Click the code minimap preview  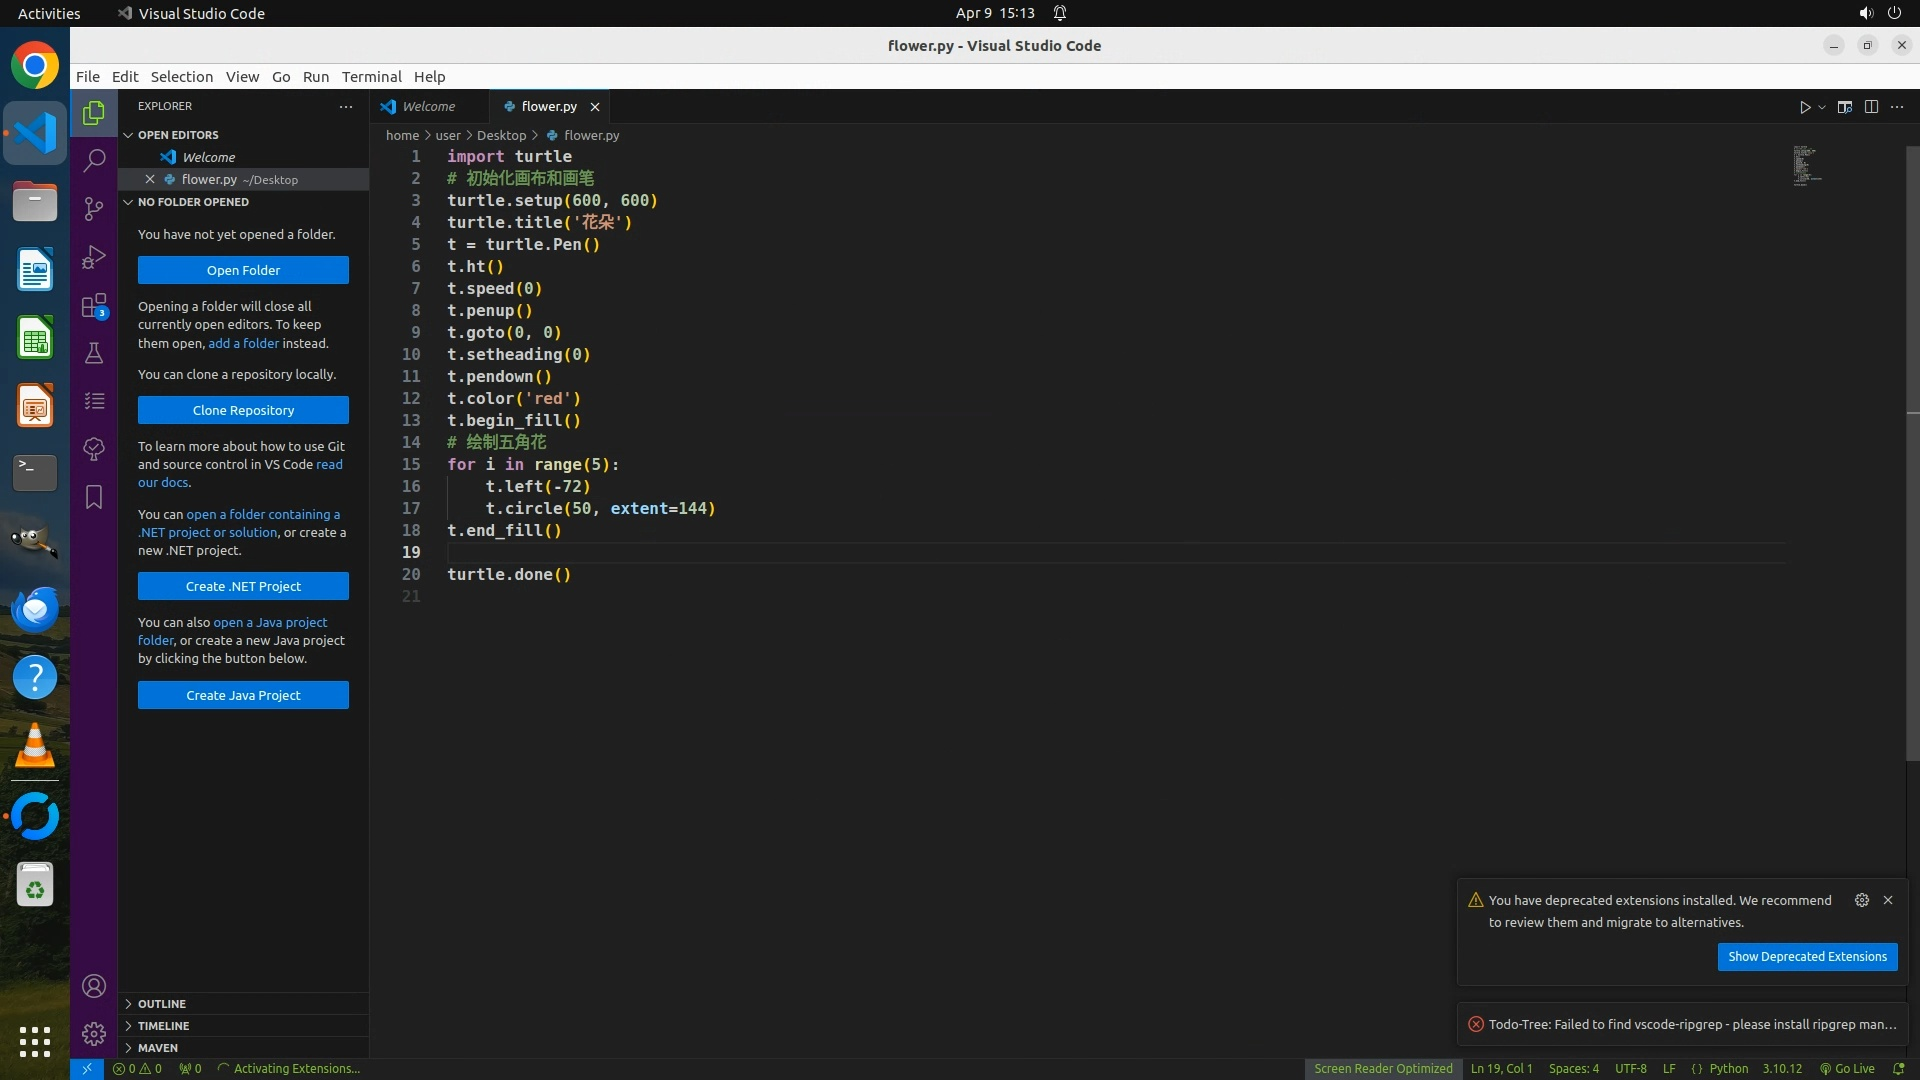click(x=1806, y=166)
